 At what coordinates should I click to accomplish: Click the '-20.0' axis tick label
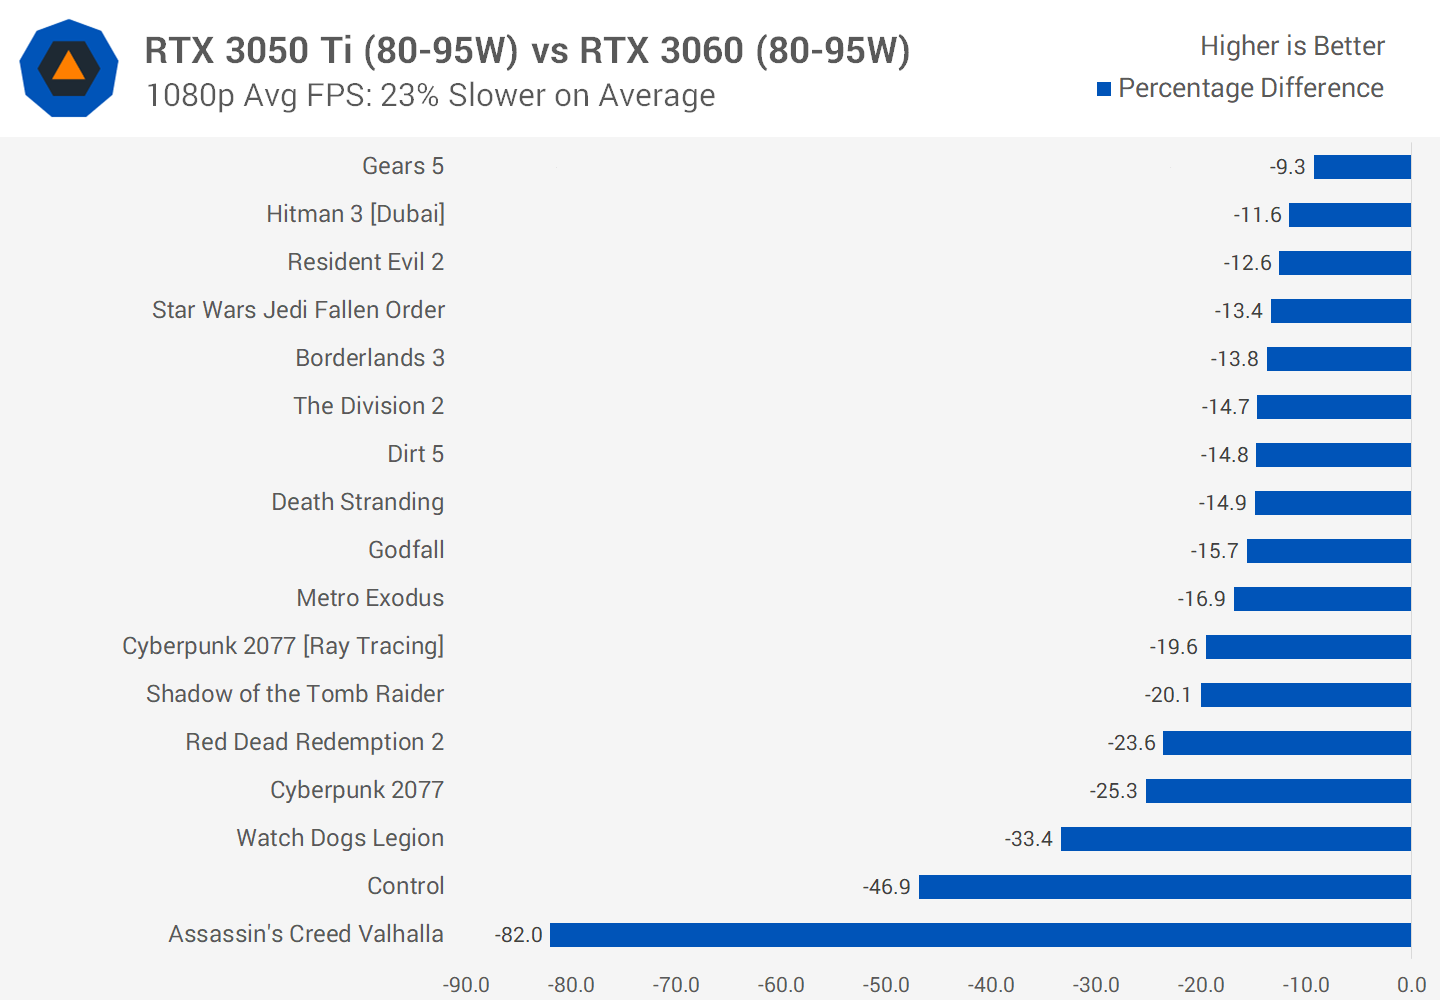[1201, 985]
